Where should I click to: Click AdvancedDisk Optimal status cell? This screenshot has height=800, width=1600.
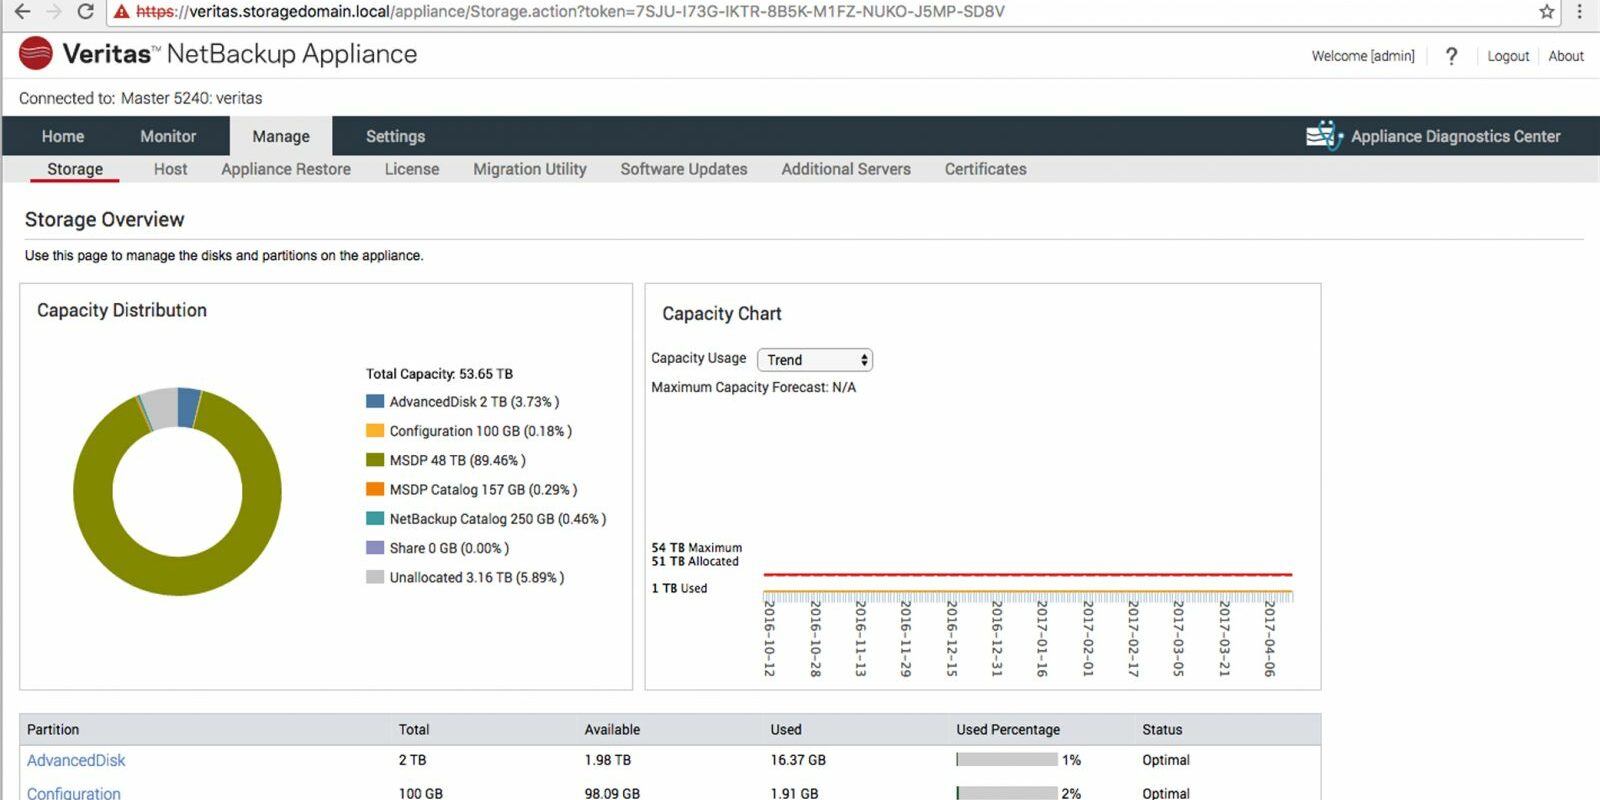[1166, 760]
